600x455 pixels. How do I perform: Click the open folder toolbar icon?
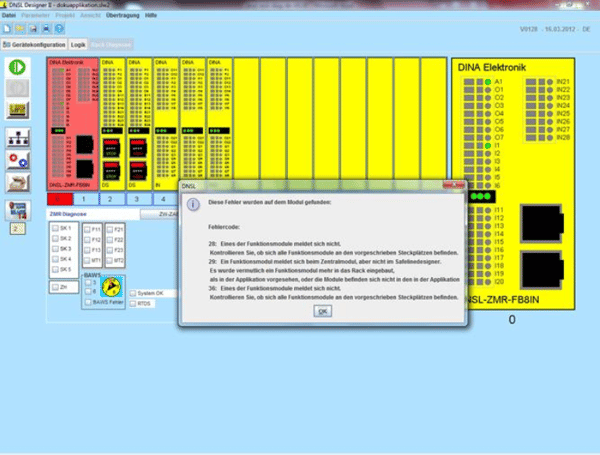point(18,28)
